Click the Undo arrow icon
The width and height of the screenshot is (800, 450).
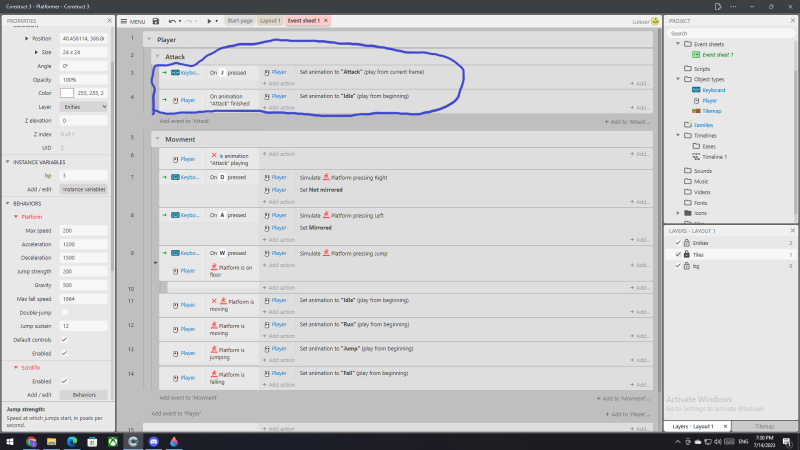click(172, 20)
